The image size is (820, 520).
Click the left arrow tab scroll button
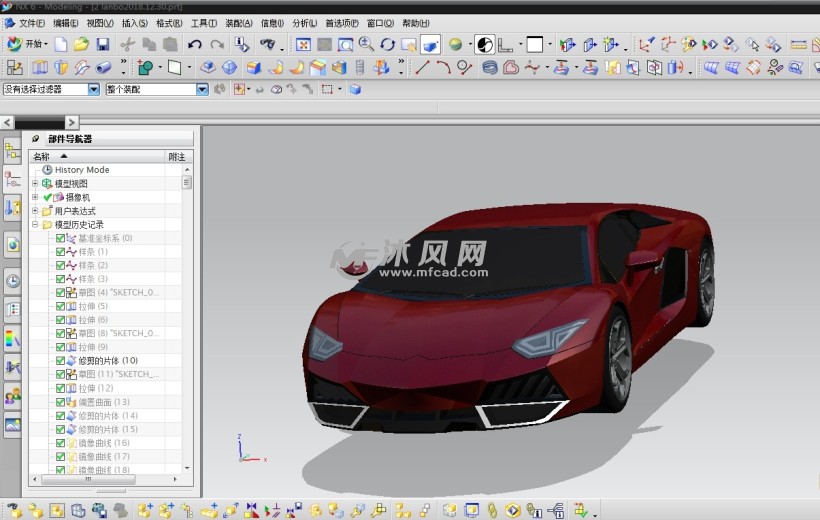[7, 122]
